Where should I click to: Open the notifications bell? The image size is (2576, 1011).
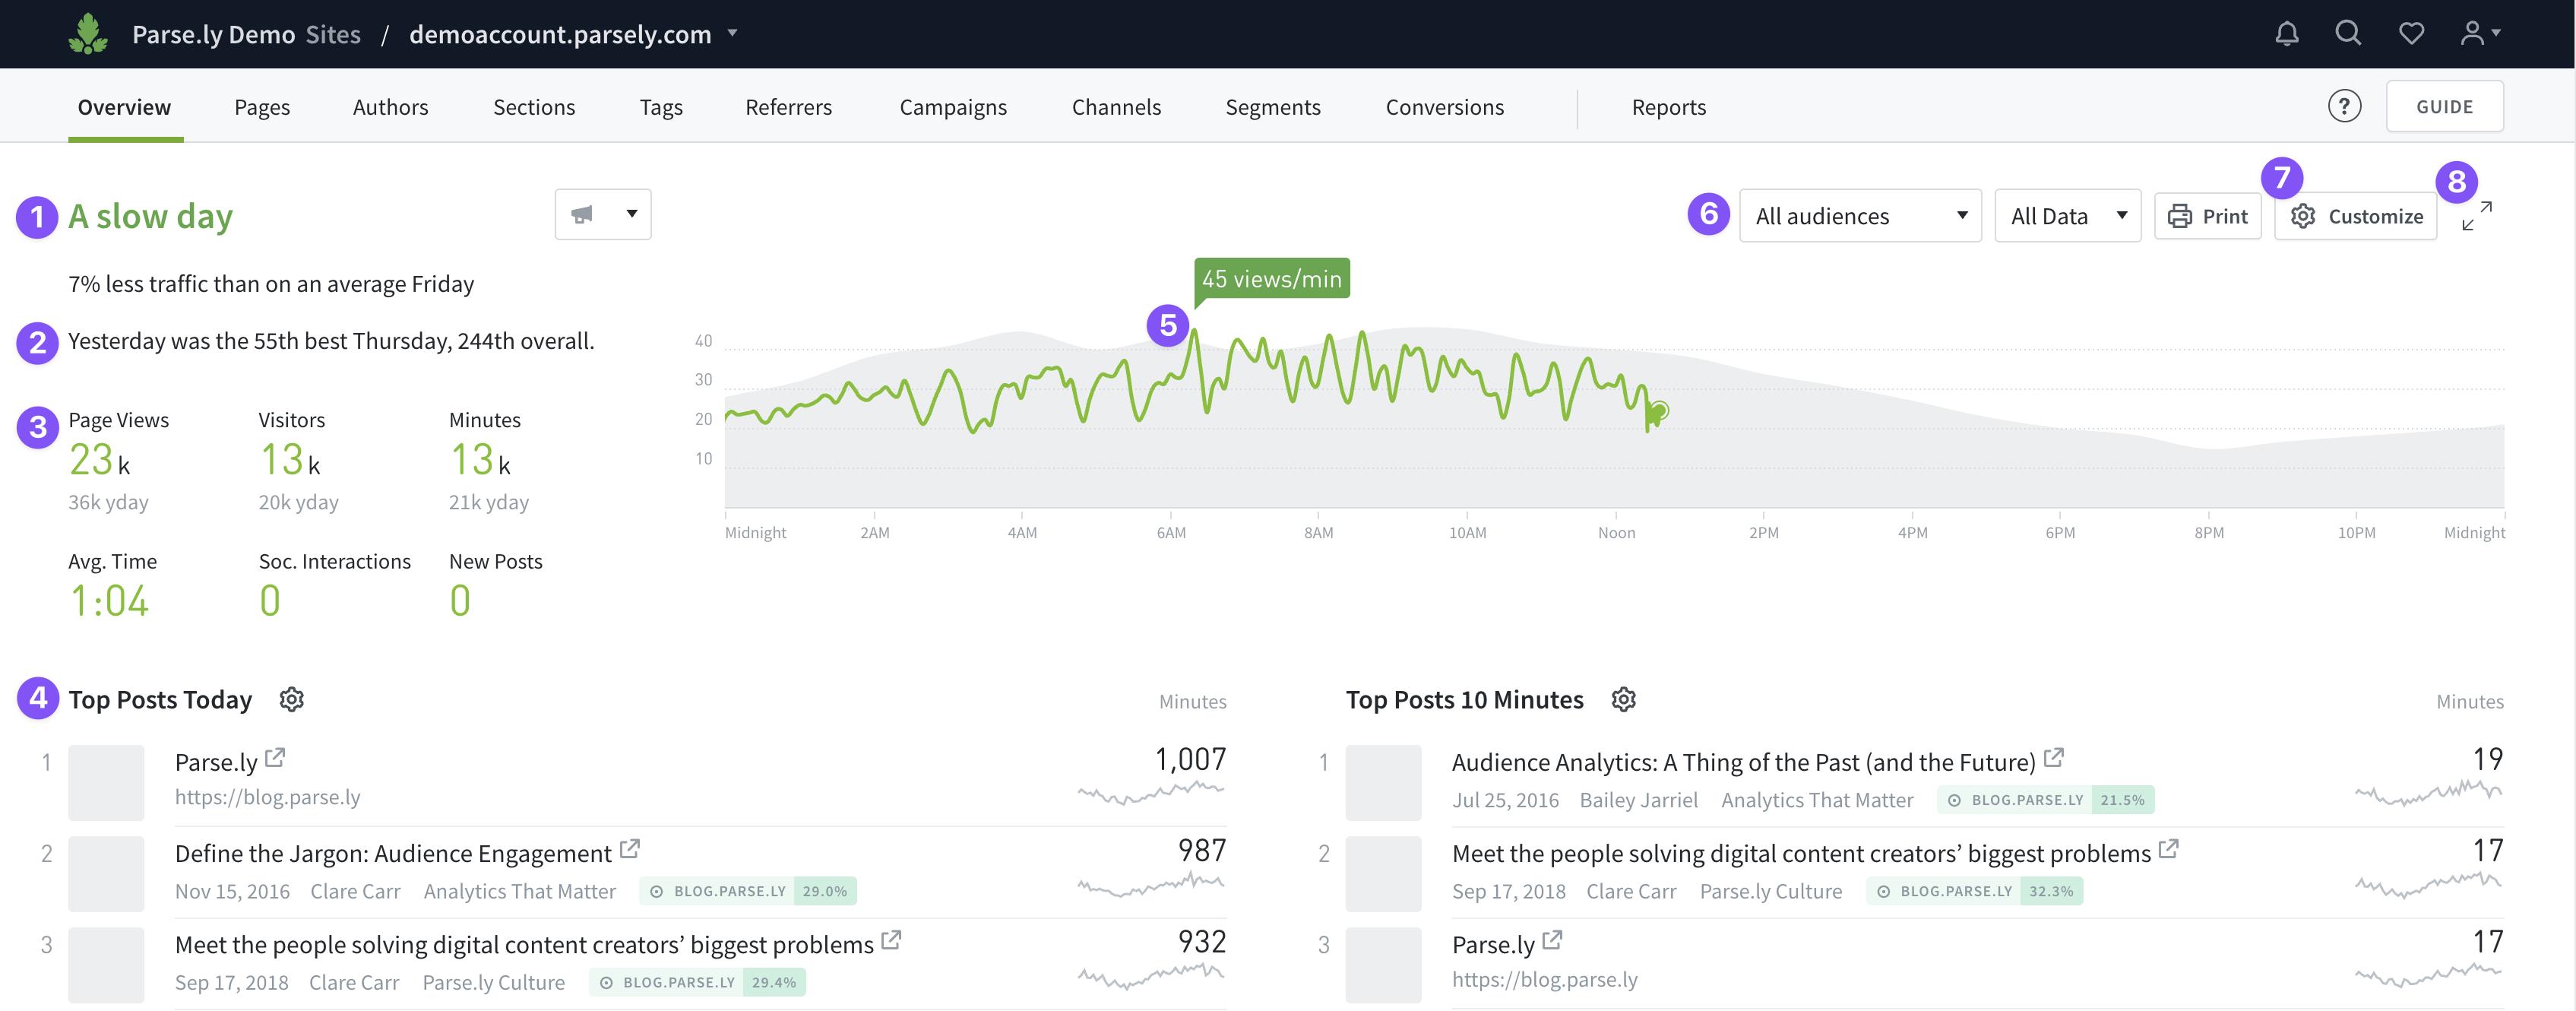click(x=2286, y=34)
